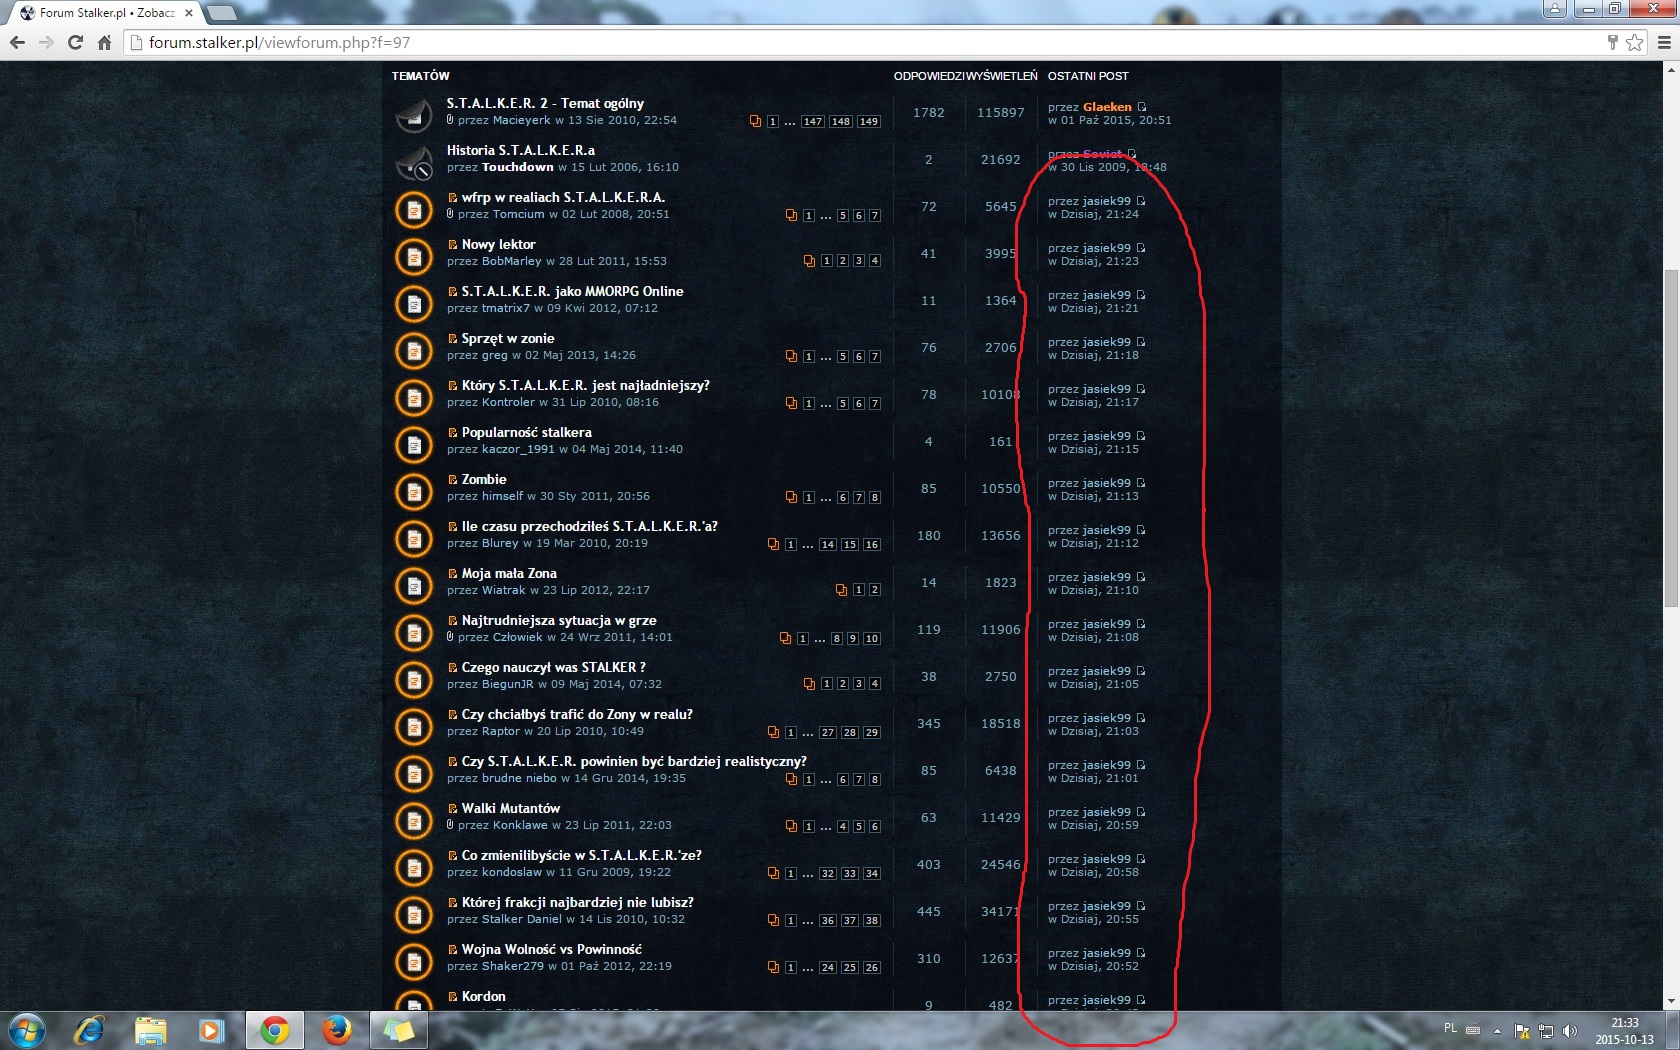This screenshot has height=1050, width=1680.
Task: Jump to page 149 of S.T.A.L.K.E.R. 2 topic
Action: [x=868, y=122]
